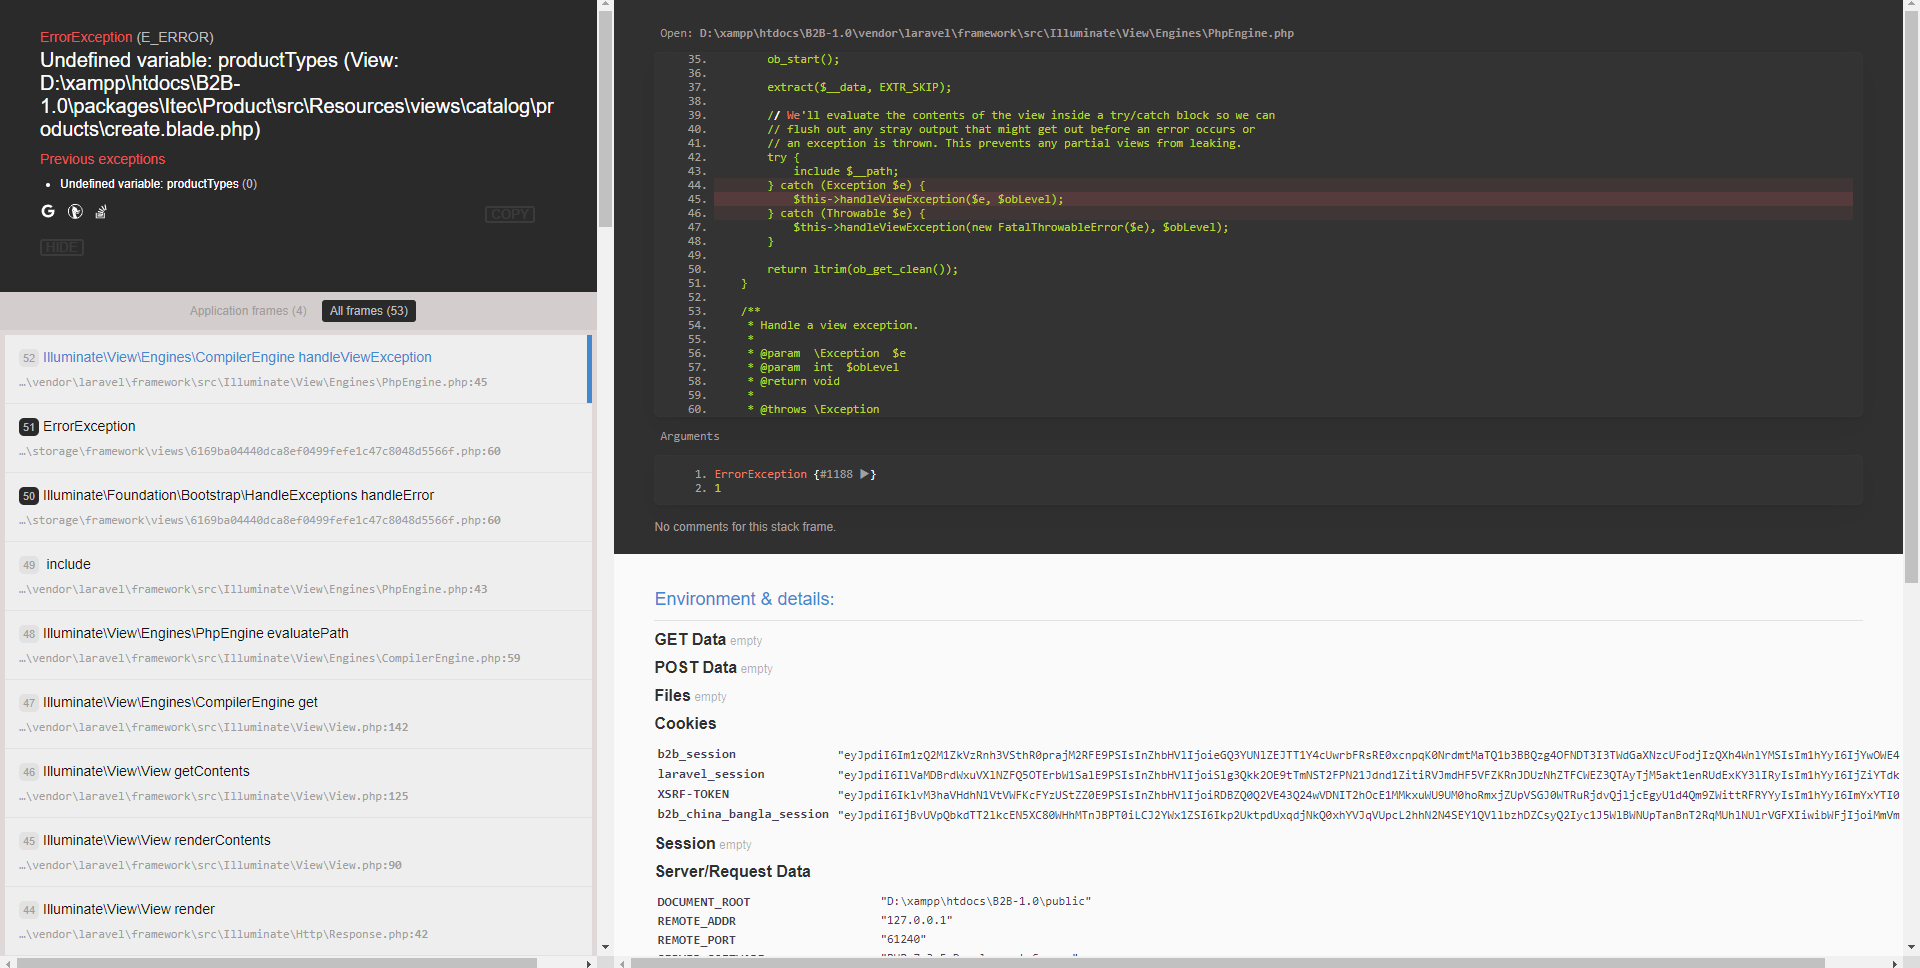Screen dimensions: 1920x968
Task: Select frame 51 ErrorException
Action: (298, 438)
